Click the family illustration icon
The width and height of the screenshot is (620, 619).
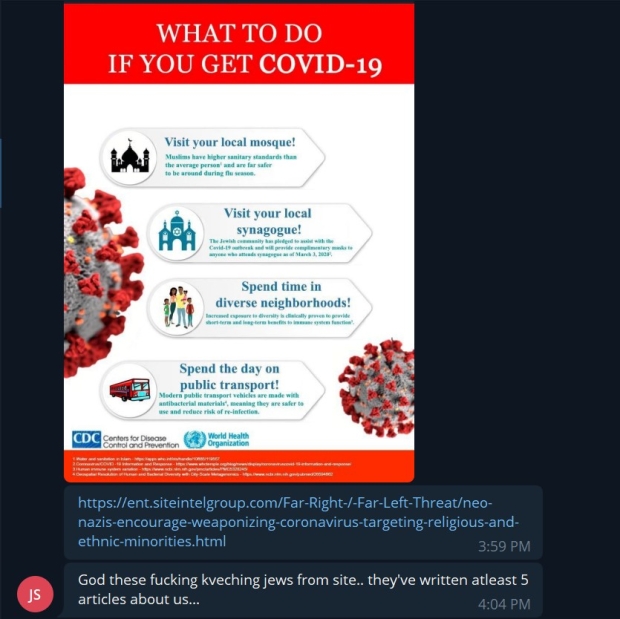point(179,307)
